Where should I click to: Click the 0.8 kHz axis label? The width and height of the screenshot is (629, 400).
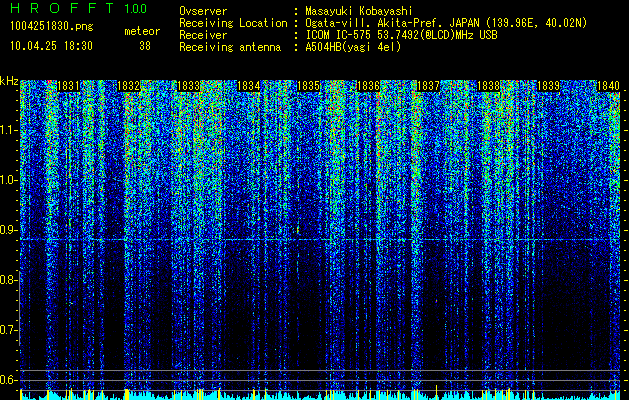click(x=8, y=280)
